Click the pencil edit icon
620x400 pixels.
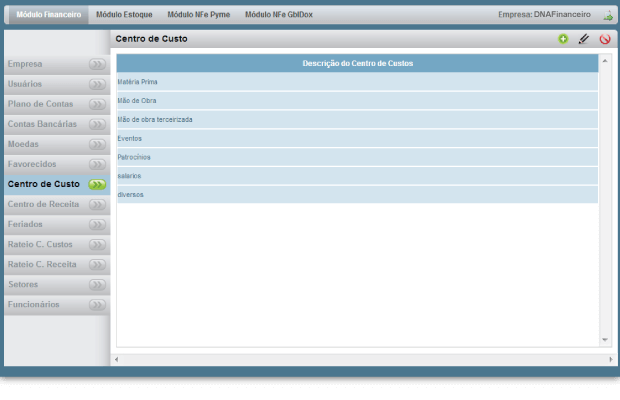pyautogui.click(x=584, y=39)
